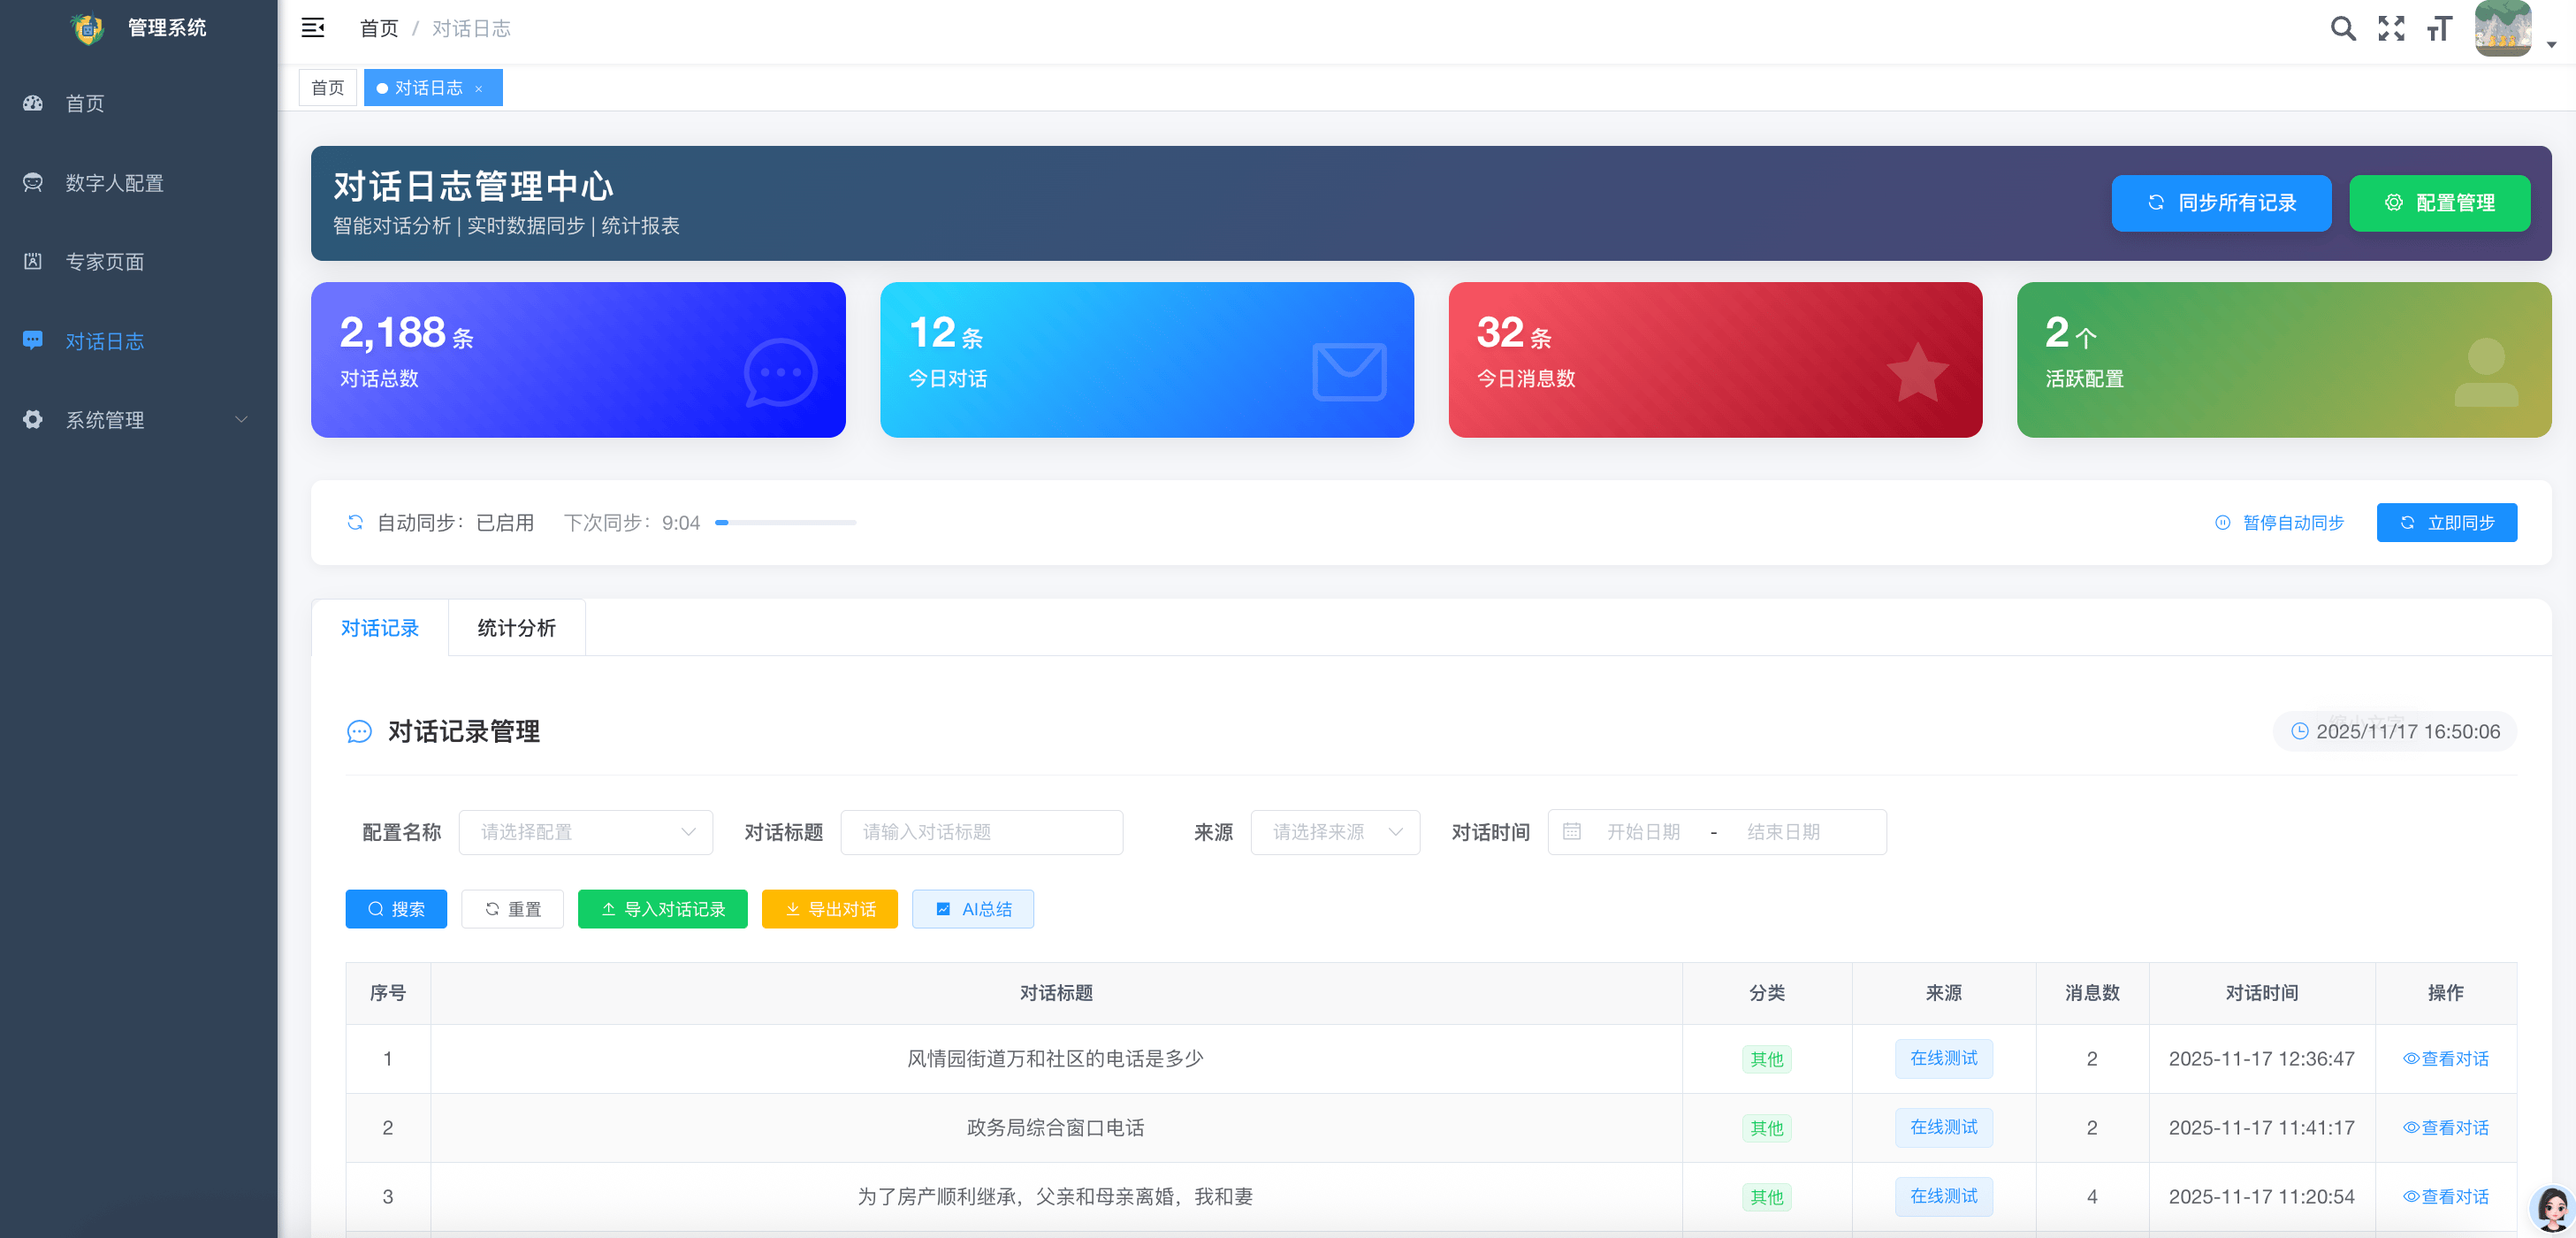
Task: Click the 请输入对话标题 input field
Action: click(x=981, y=832)
